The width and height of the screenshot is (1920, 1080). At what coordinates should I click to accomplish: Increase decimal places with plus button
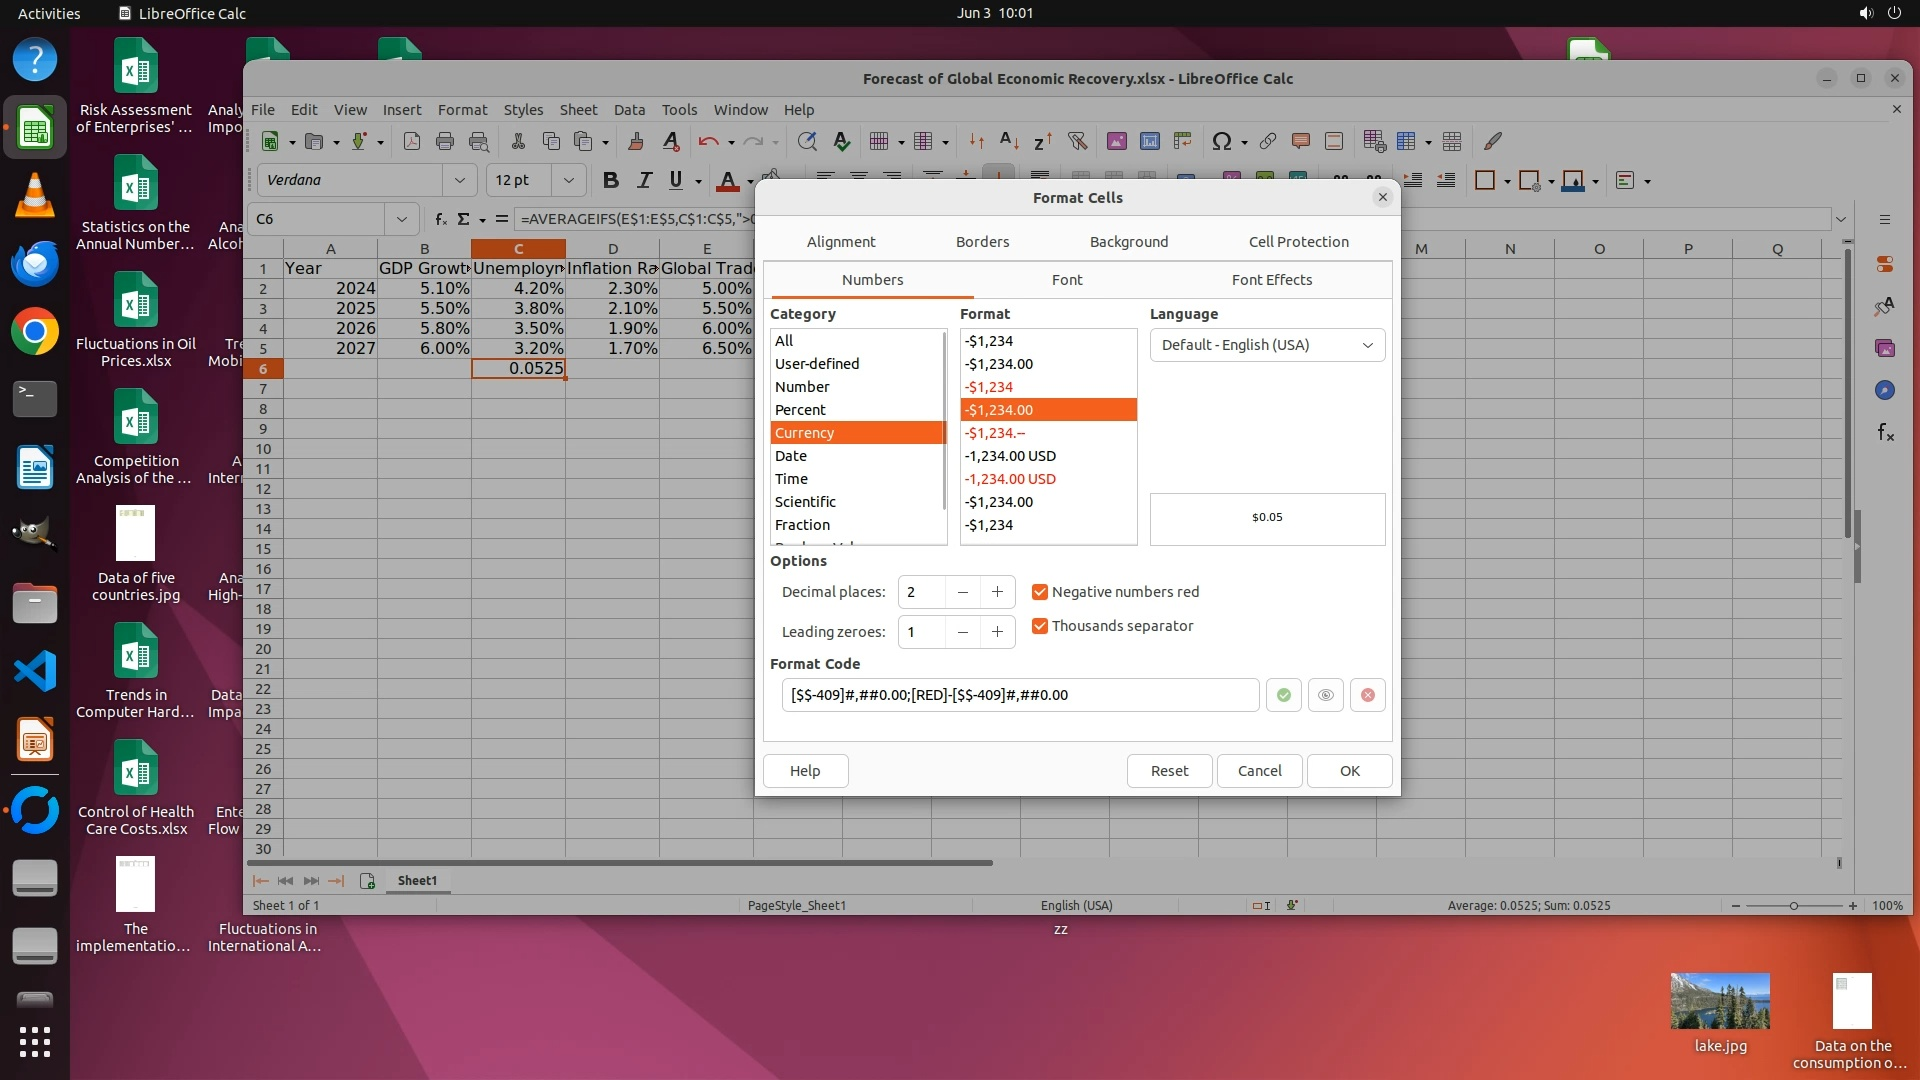coord(997,592)
